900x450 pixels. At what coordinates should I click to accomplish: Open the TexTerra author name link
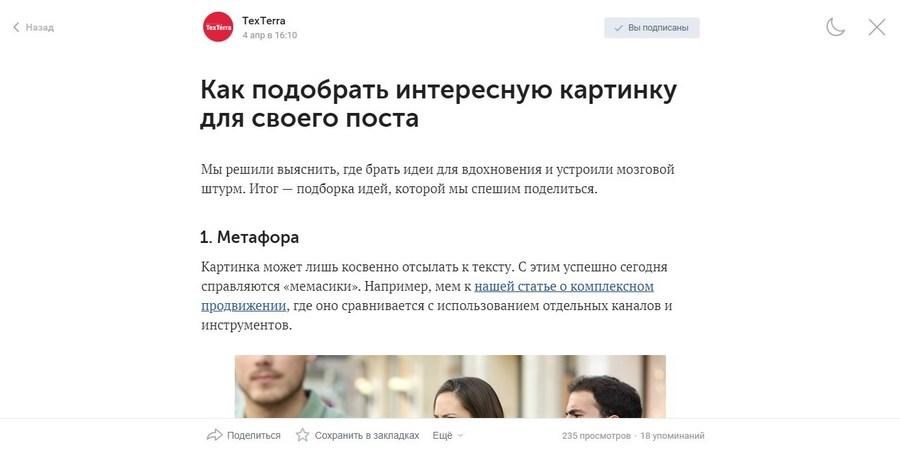pyautogui.click(x=263, y=21)
